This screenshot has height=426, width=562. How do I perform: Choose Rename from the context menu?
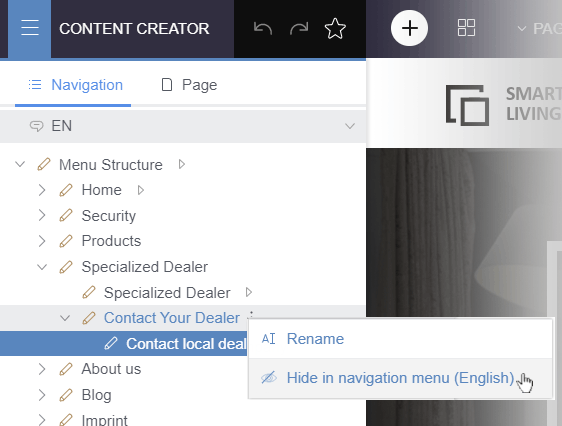point(400,339)
